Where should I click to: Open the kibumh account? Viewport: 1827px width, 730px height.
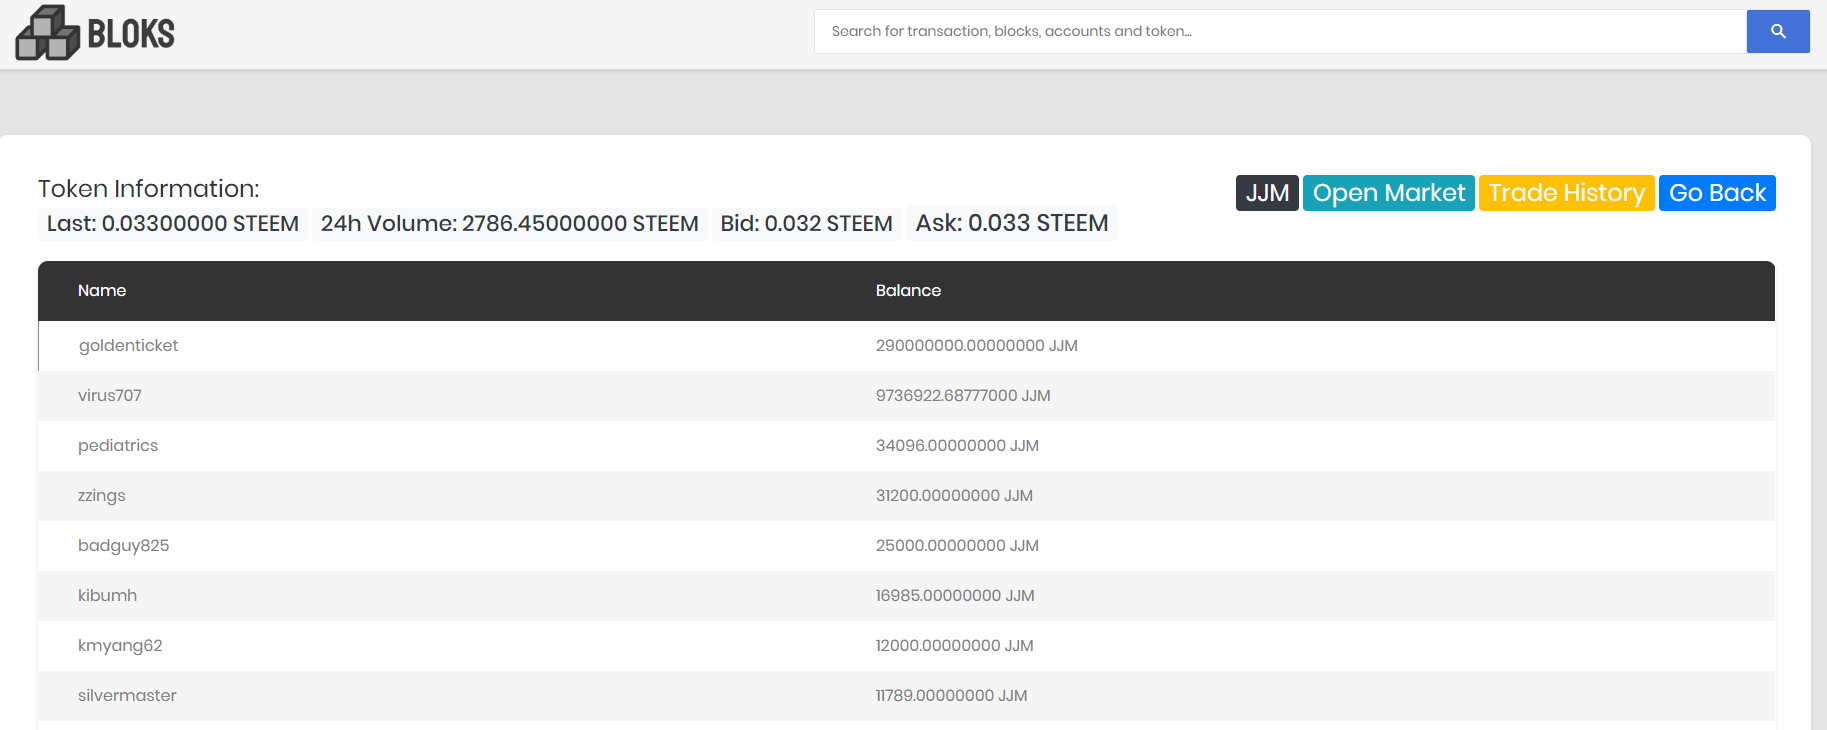coord(107,596)
